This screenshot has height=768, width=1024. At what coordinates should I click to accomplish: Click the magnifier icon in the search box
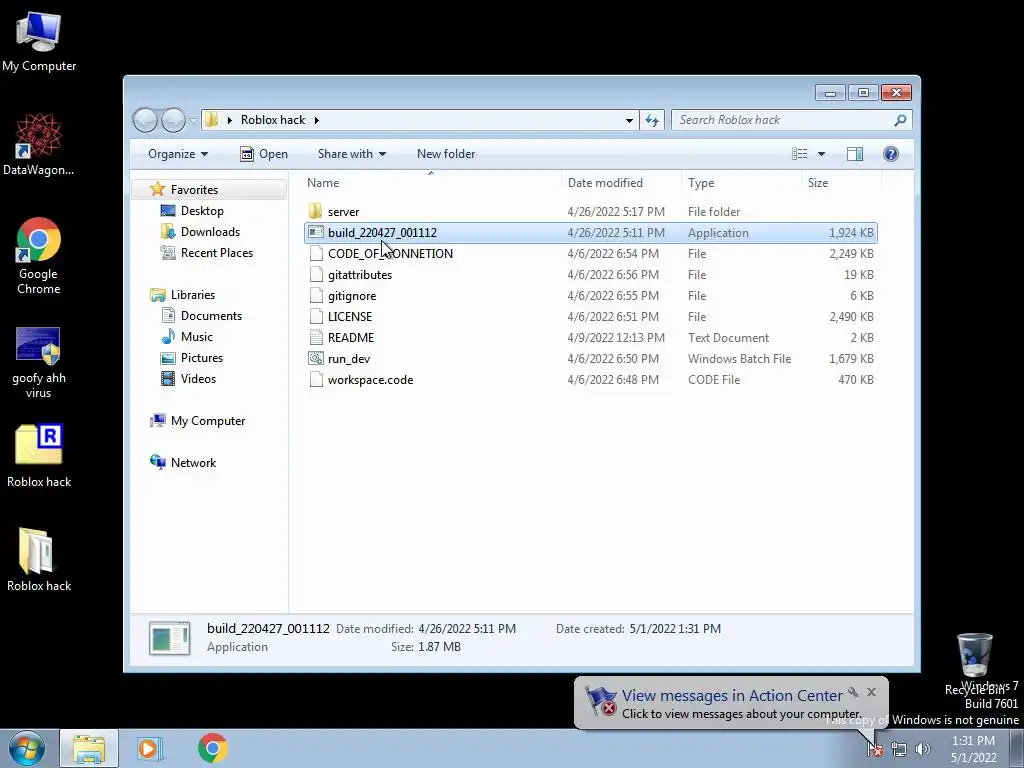point(900,120)
